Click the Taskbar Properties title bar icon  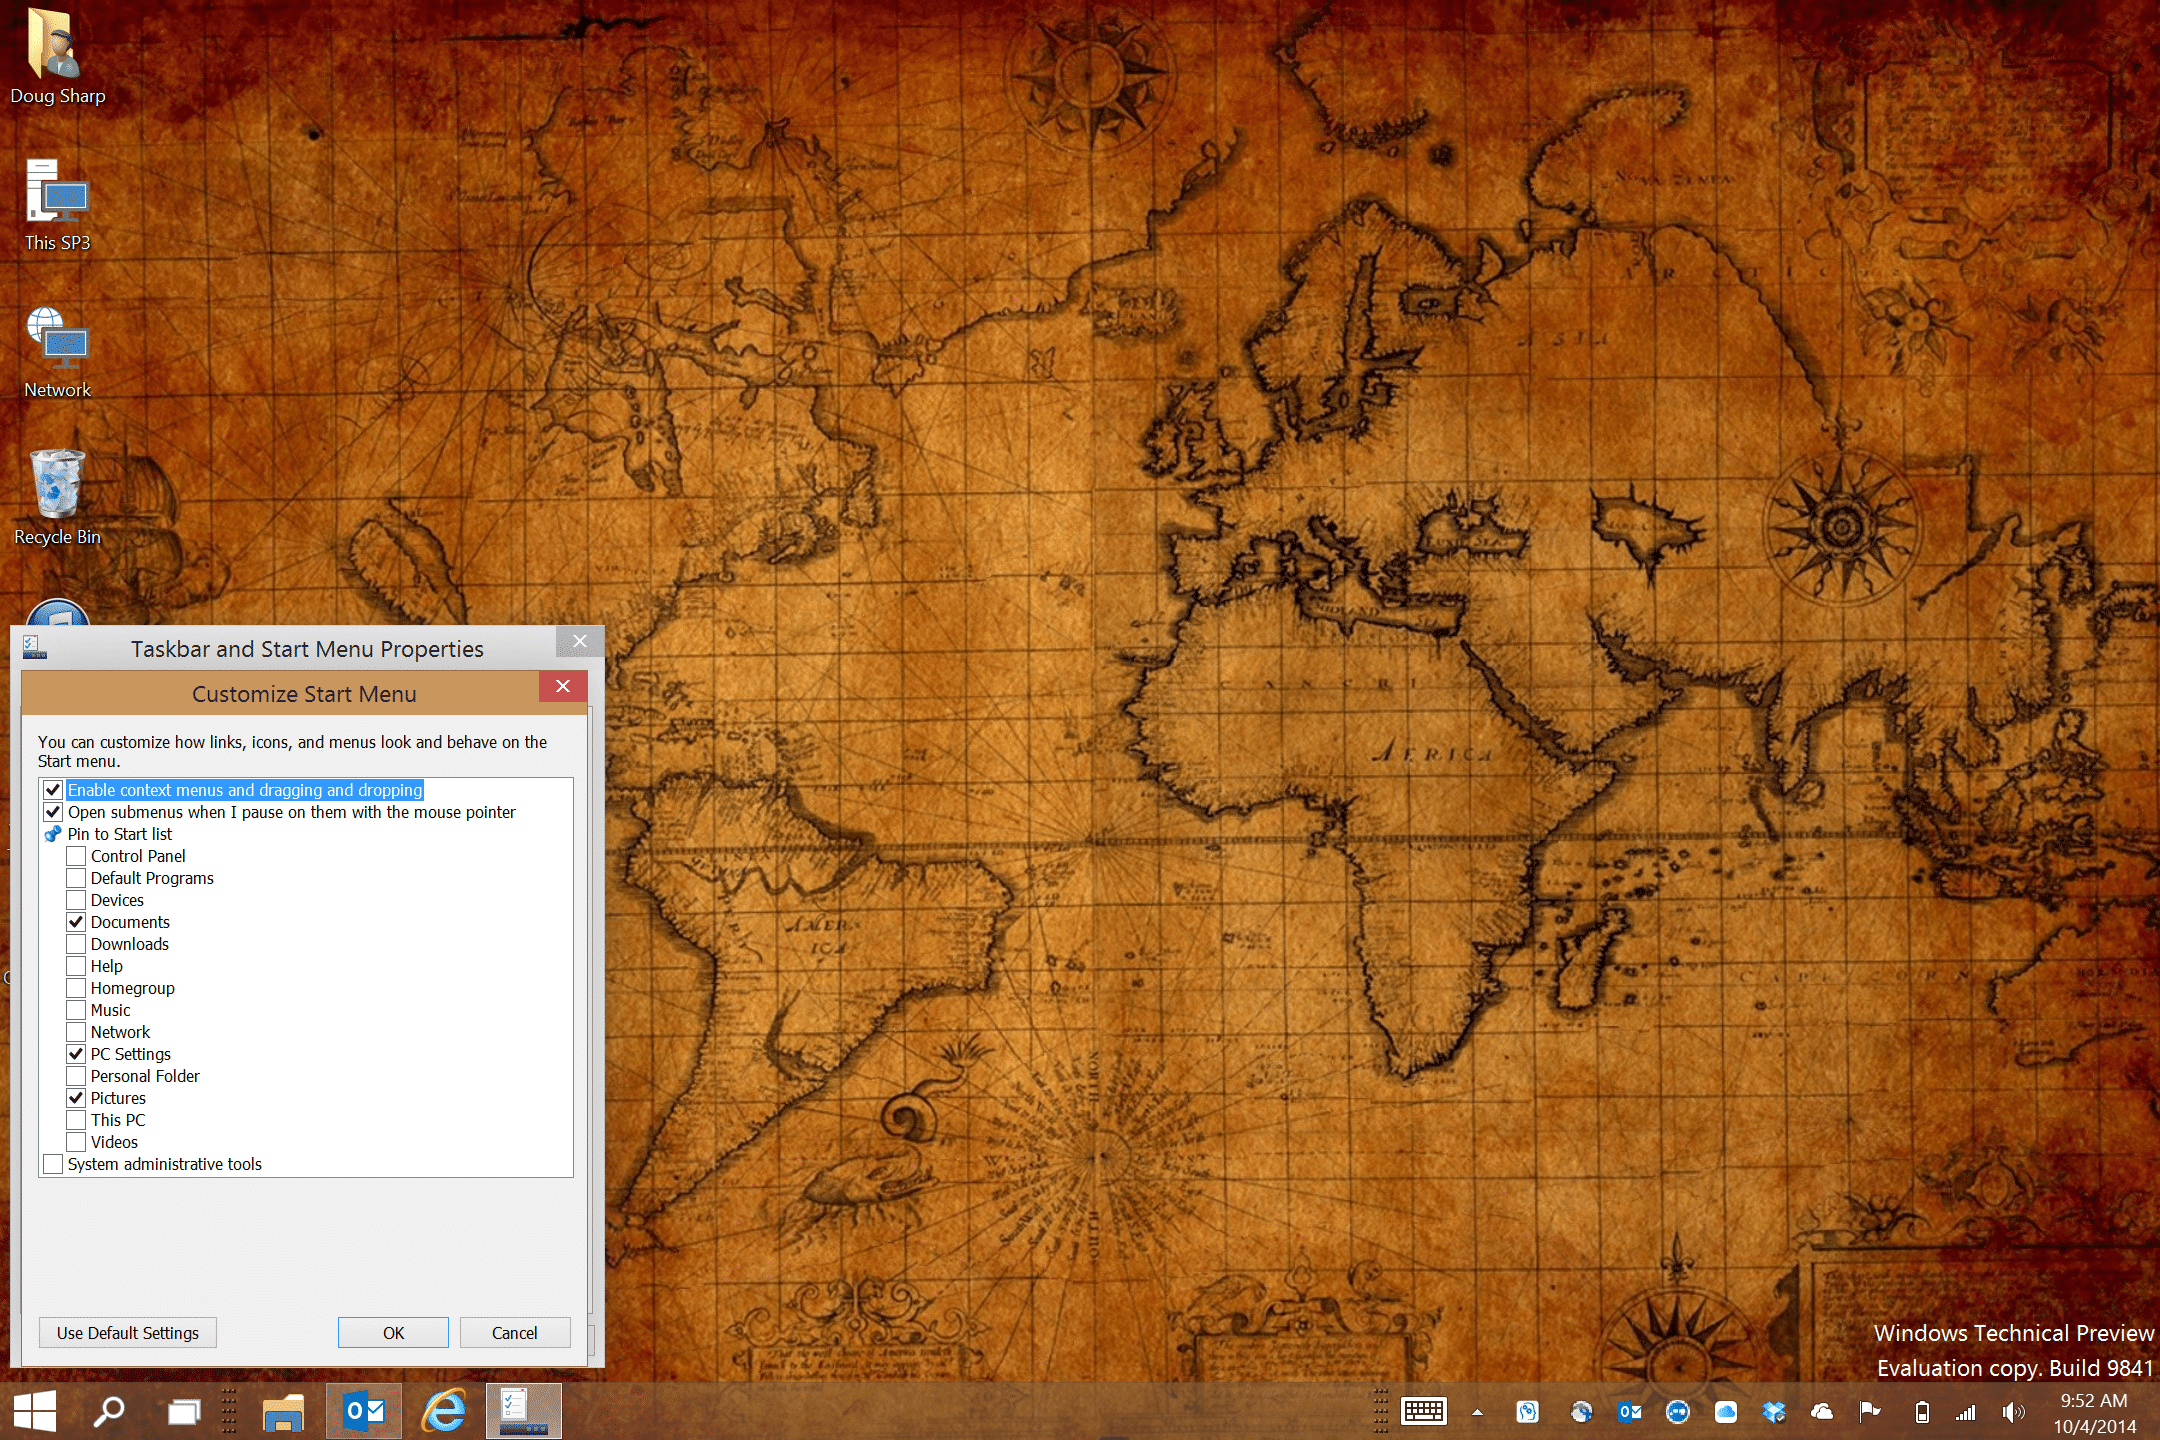pyautogui.click(x=34, y=648)
